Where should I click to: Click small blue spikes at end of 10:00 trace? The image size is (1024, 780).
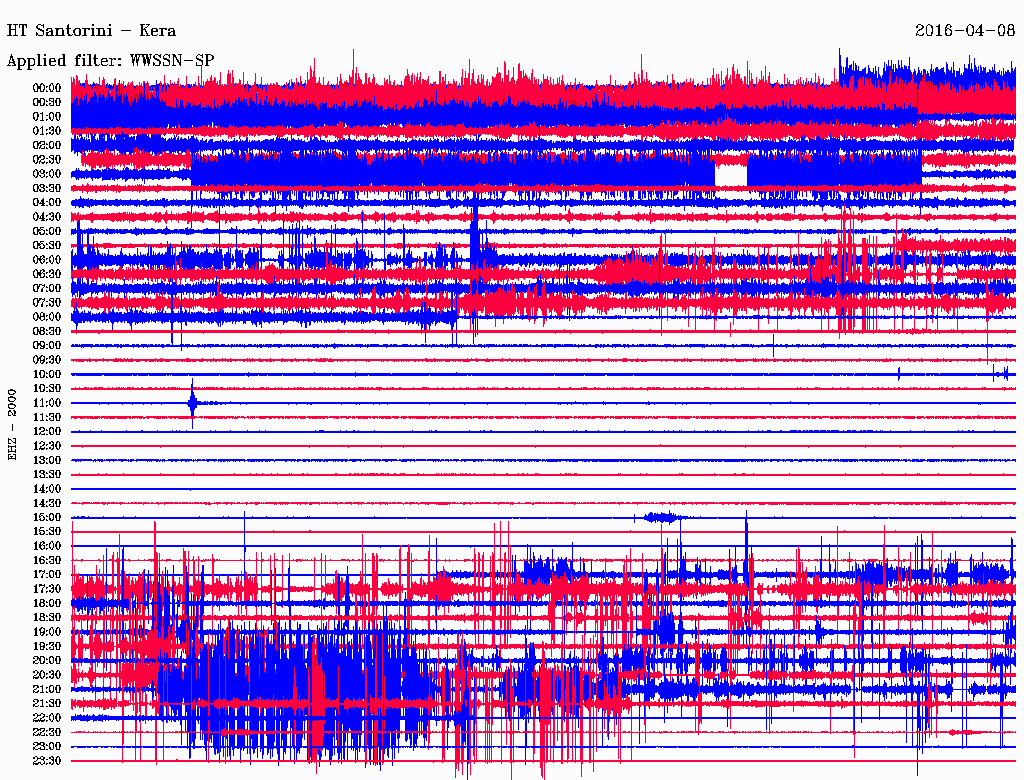1000,374
